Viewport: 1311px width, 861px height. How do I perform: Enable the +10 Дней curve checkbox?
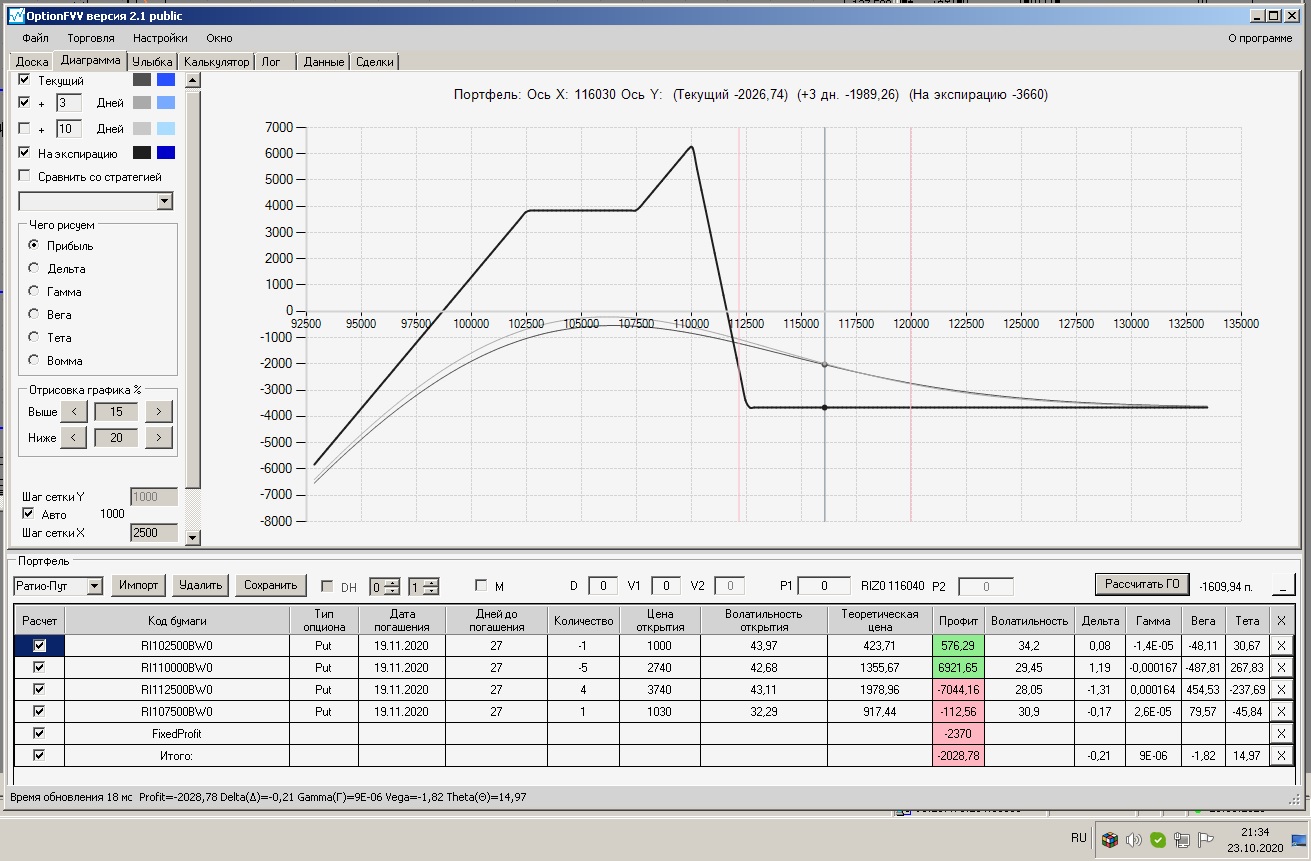pyautogui.click(x=25, y=128)
